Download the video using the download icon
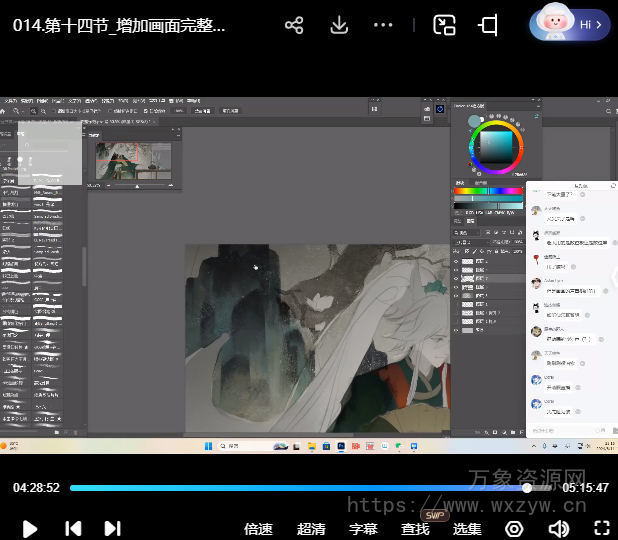The height and width of the screenshot is (540, 618). pos(339,26)
